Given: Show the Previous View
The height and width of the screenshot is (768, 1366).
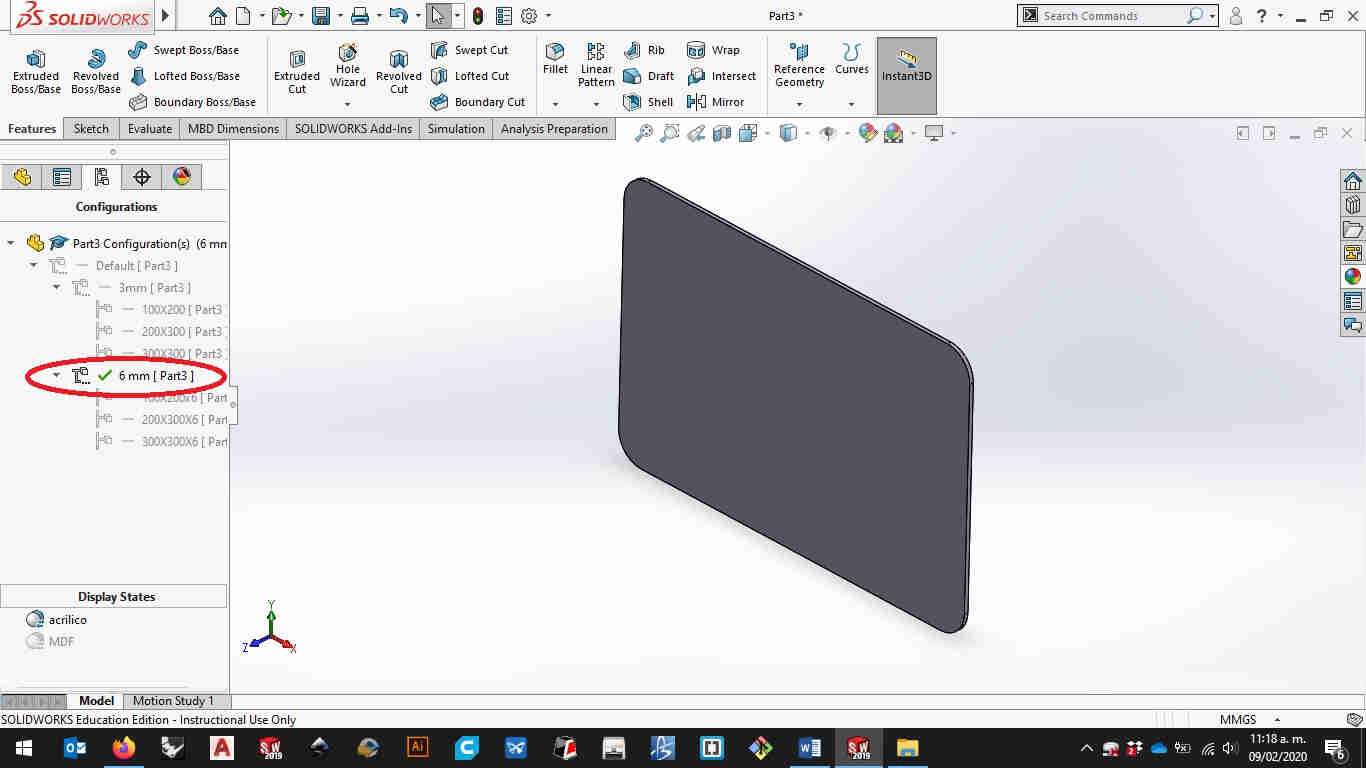Looking at the screenshot, I should (696, 133).
